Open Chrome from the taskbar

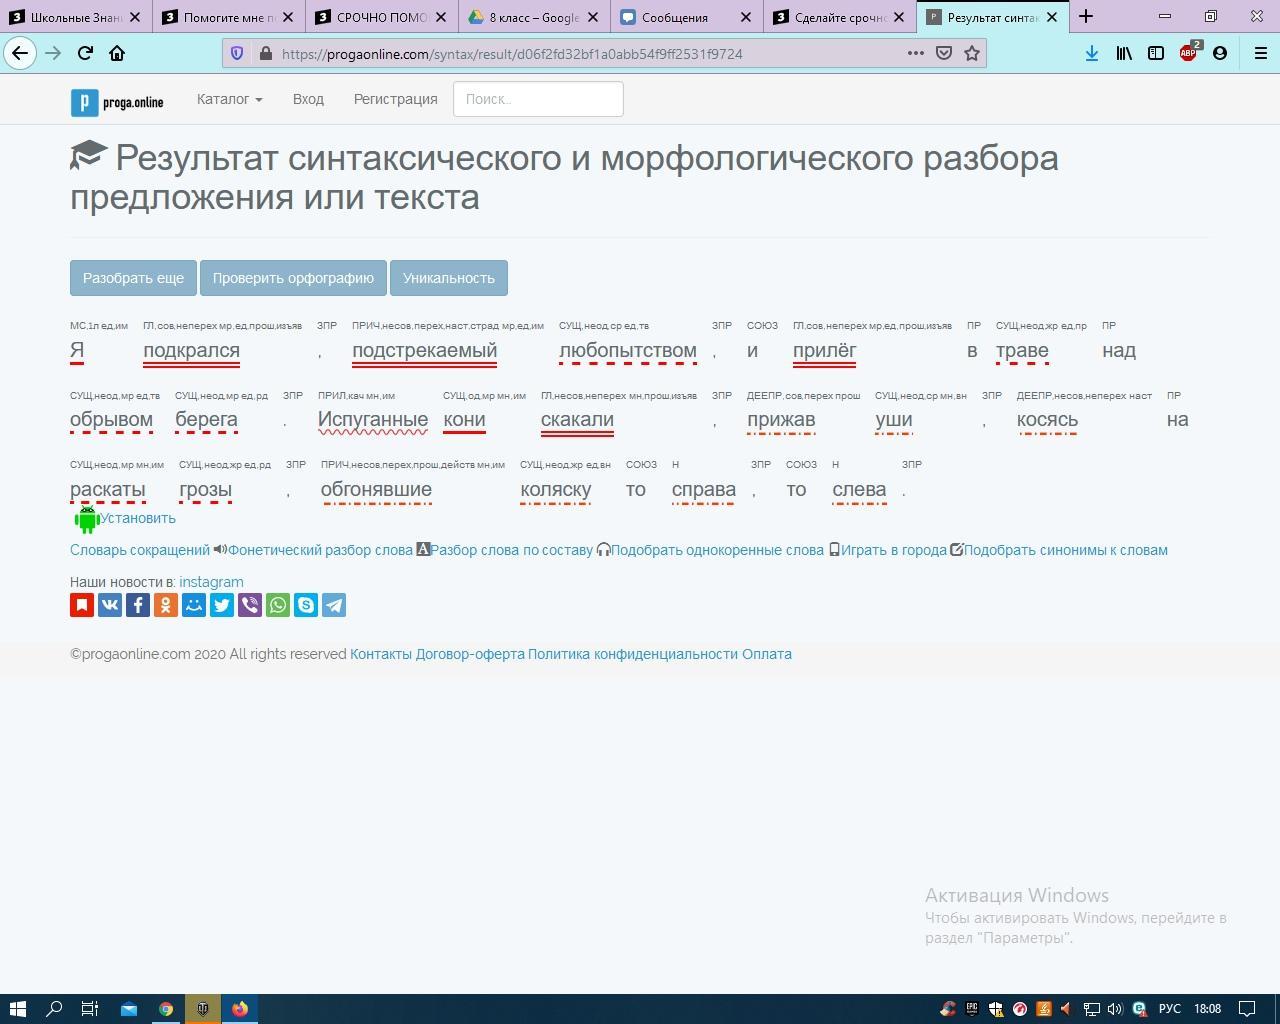166,1008
